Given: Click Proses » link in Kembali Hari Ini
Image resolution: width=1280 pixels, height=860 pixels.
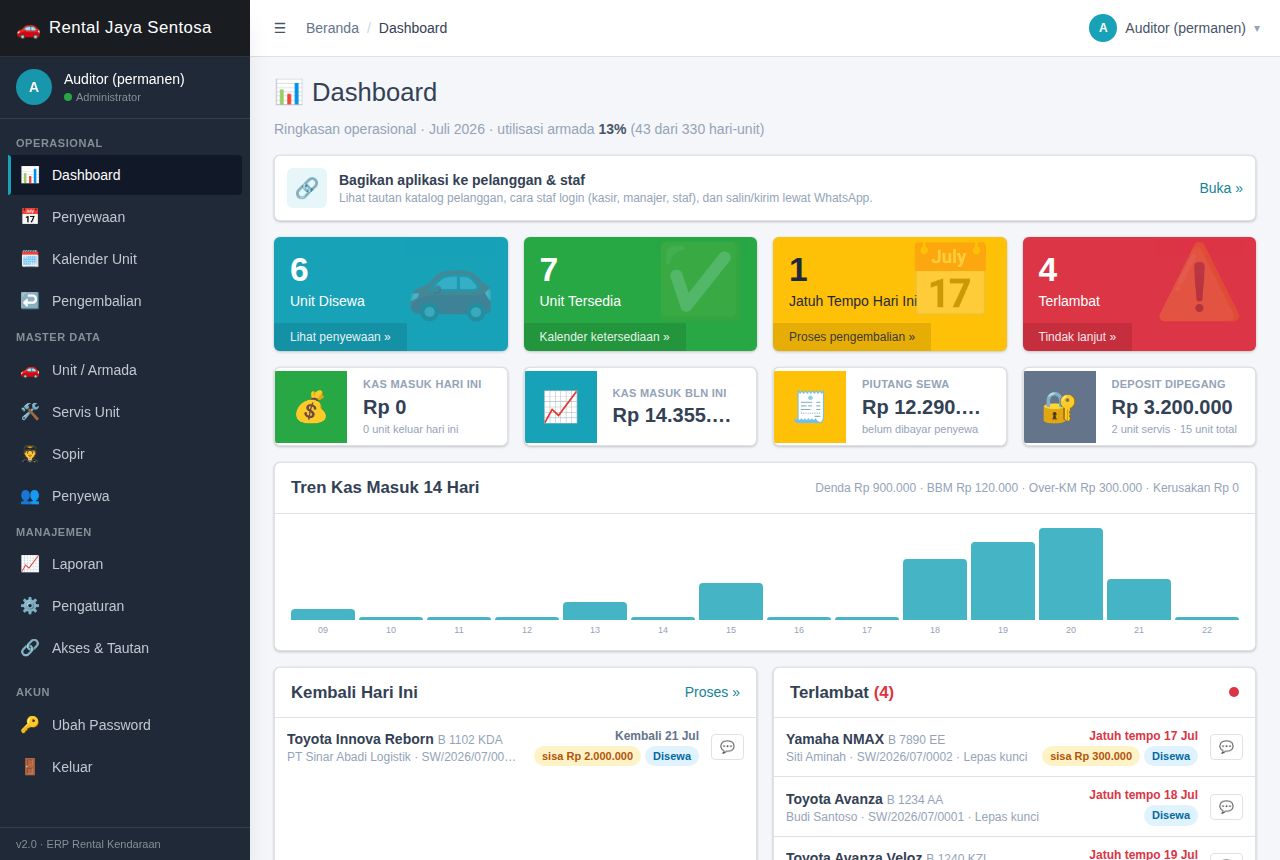Looking at the screenshot, I should pyautogui.click(x=712, y=692).
